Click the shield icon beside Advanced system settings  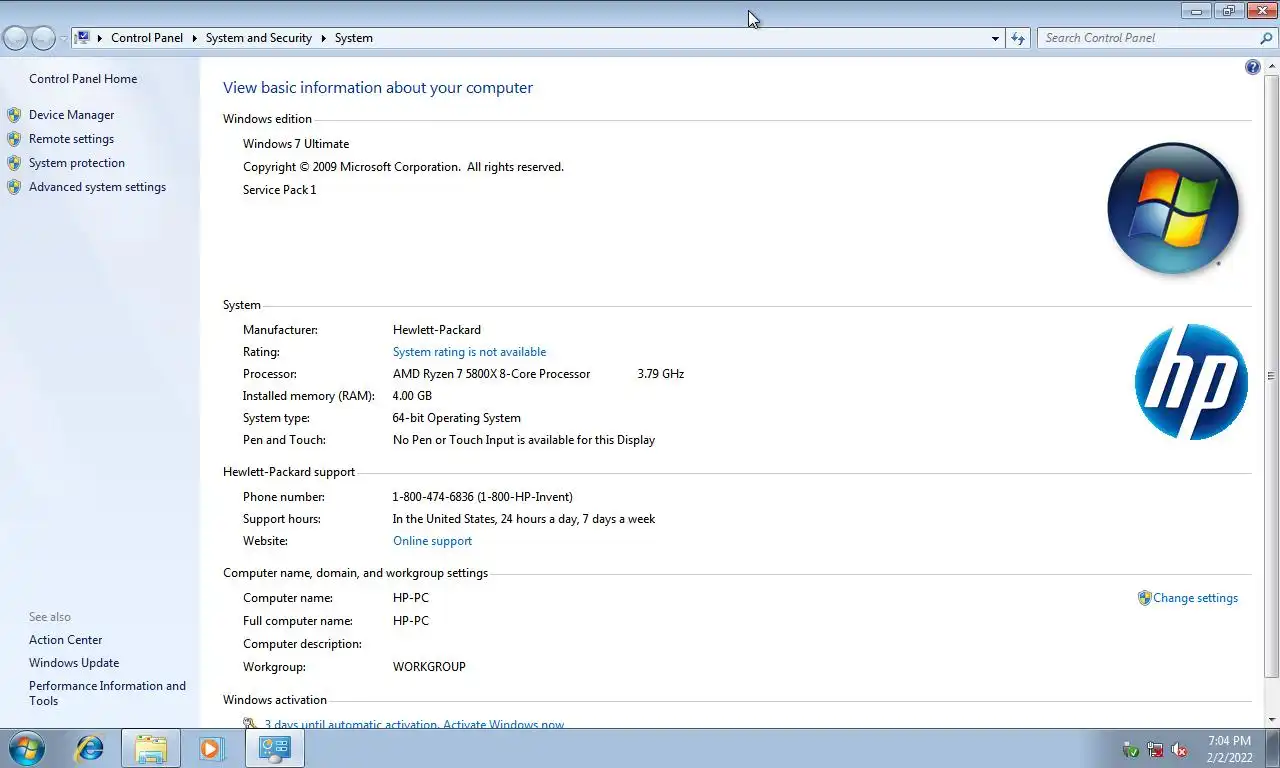click(x=14, y=187)
